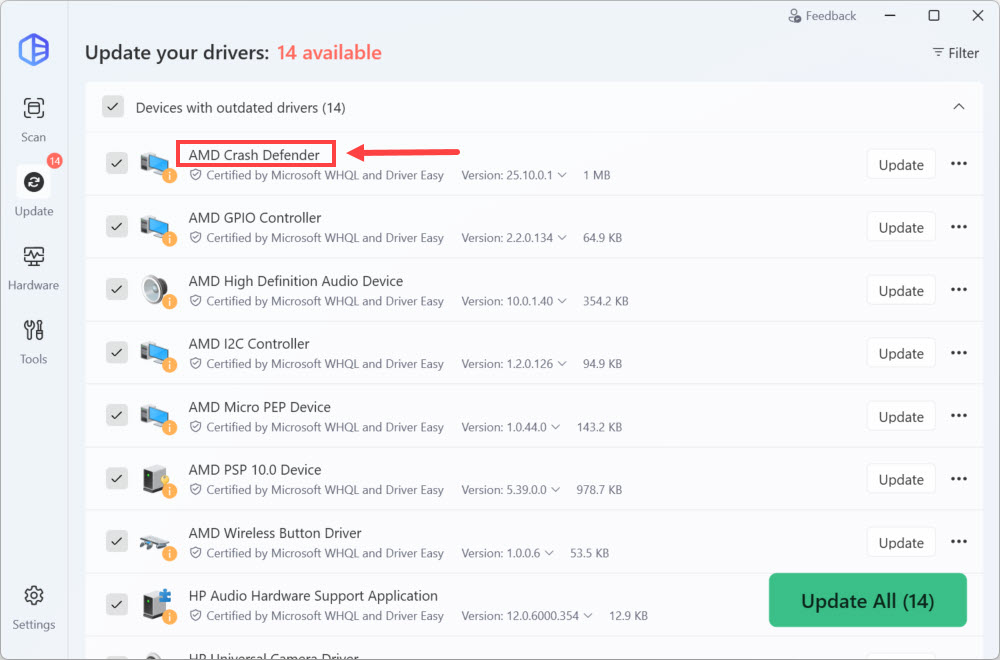Image resolution: width=1000 pixels, height=660 pixels.
Task: Select the HP Audio Hardware Support Application entry
Action: [313, 596]
